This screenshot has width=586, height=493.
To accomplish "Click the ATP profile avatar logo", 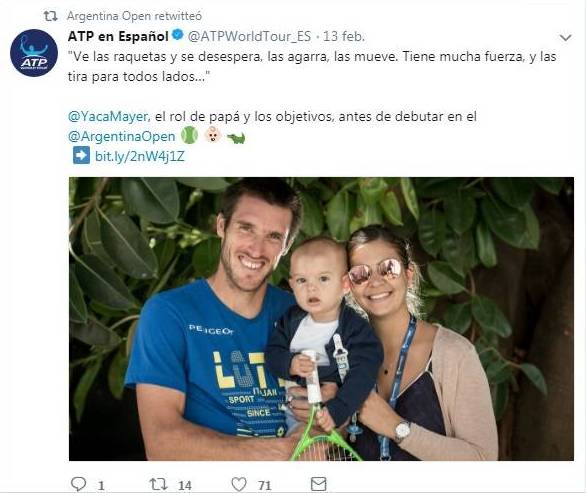I will [x=34, y=53].
